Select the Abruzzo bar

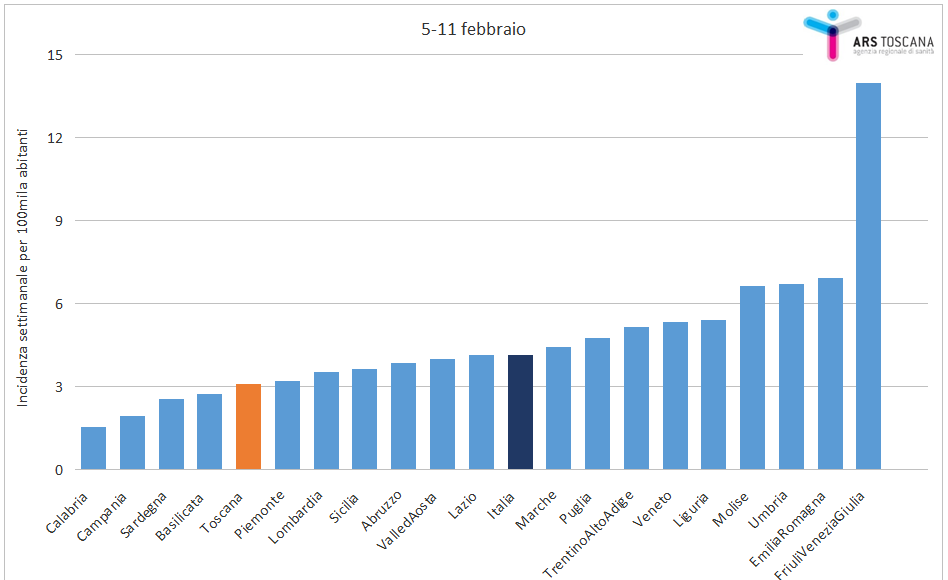pos(403,416)
